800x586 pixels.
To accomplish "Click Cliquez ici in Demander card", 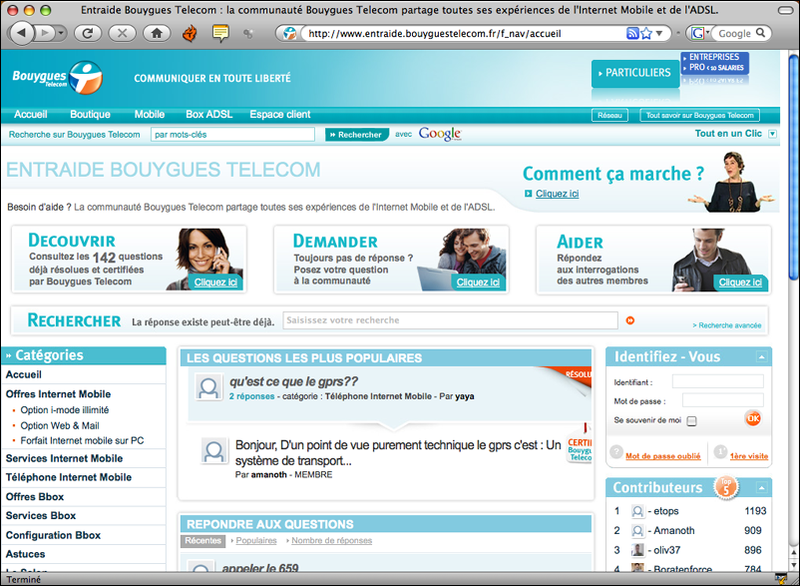I will click(478, 283).
